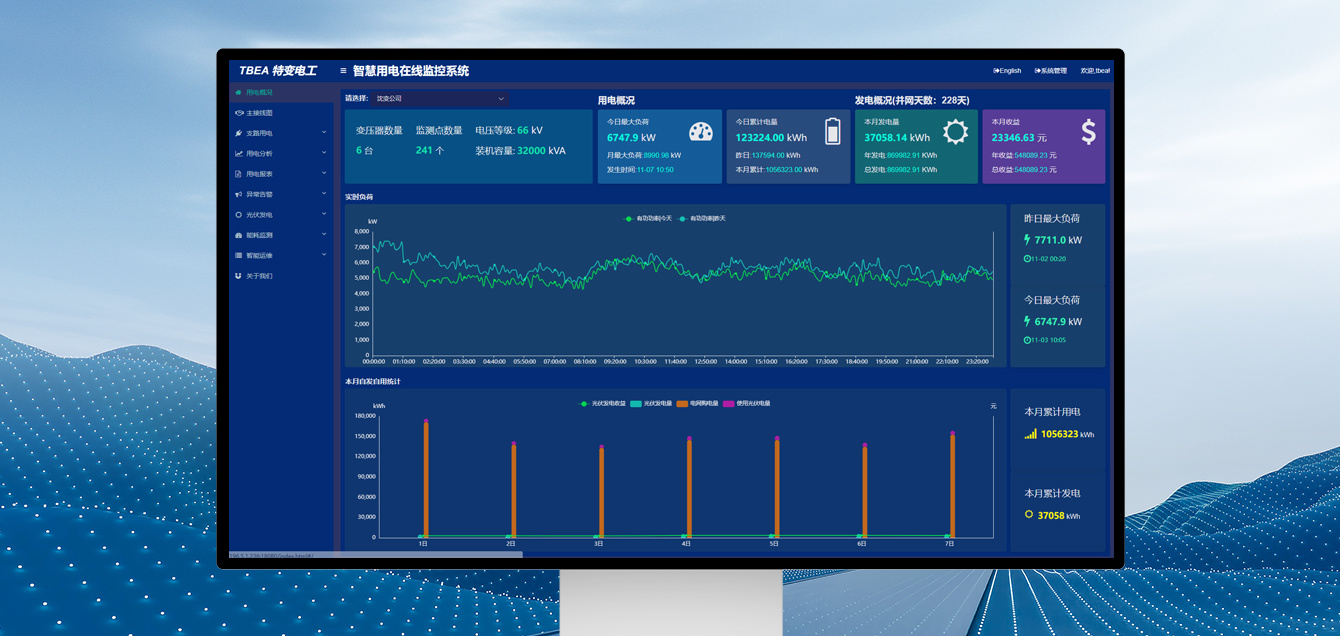Open the 用电概况 sidebar menu item

tap(258, 92)
